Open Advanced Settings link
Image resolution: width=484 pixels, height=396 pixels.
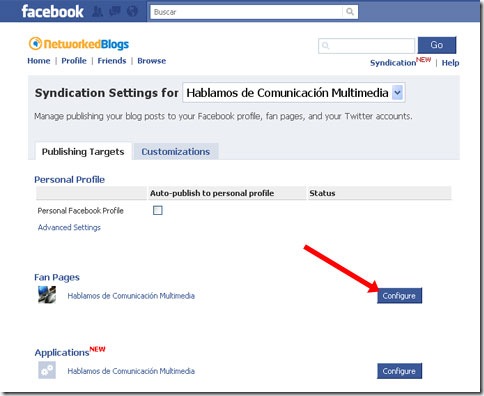pyautogui.click(x=69, y=227)
